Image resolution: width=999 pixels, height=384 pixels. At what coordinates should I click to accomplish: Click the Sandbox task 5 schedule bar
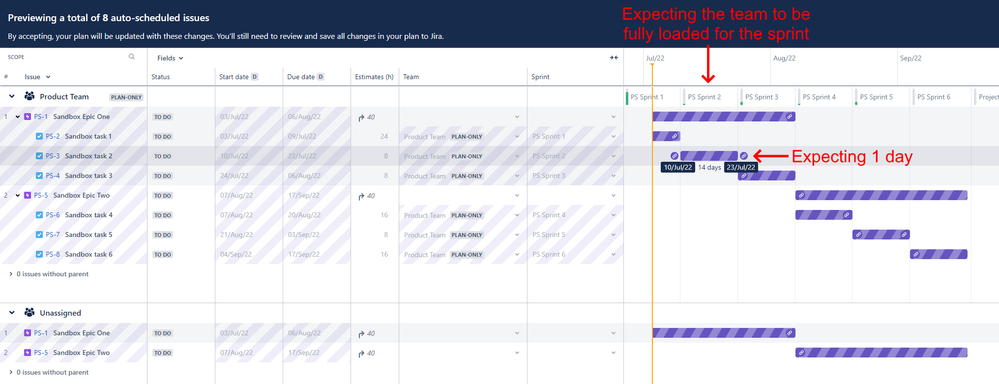pyautogui.click(x=881, y=234)
